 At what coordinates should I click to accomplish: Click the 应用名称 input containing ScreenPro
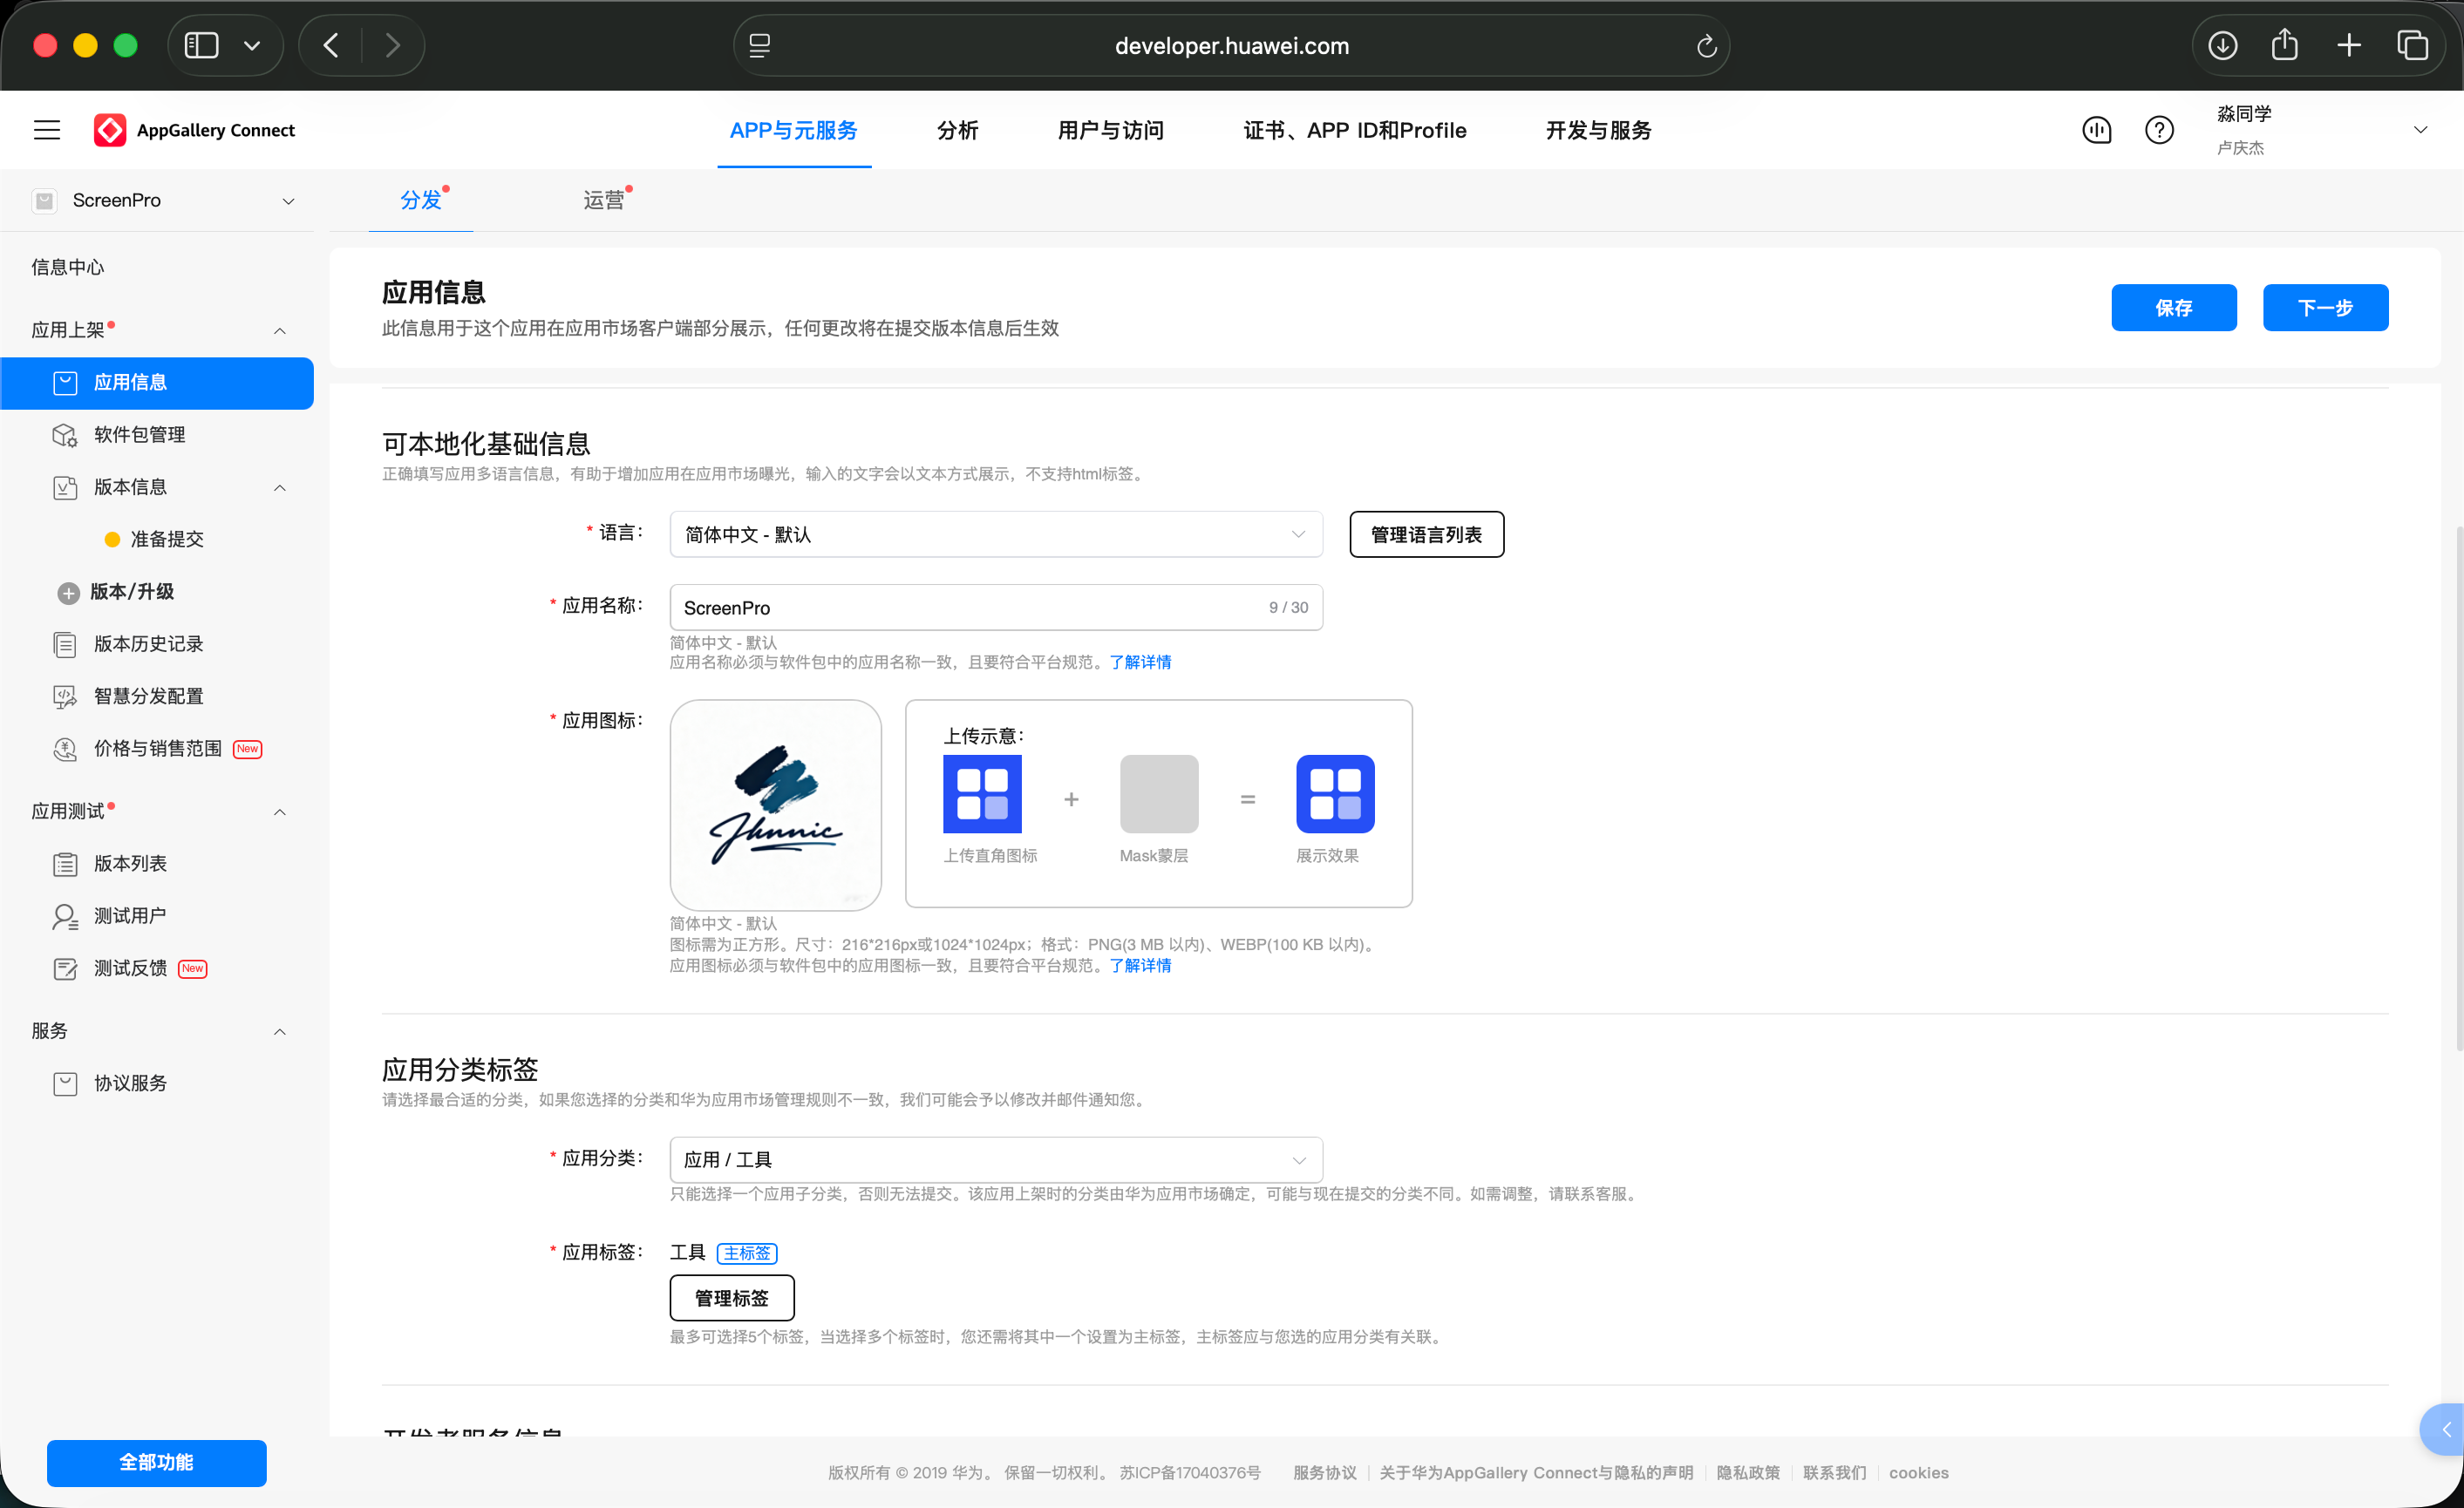[996, 607]
